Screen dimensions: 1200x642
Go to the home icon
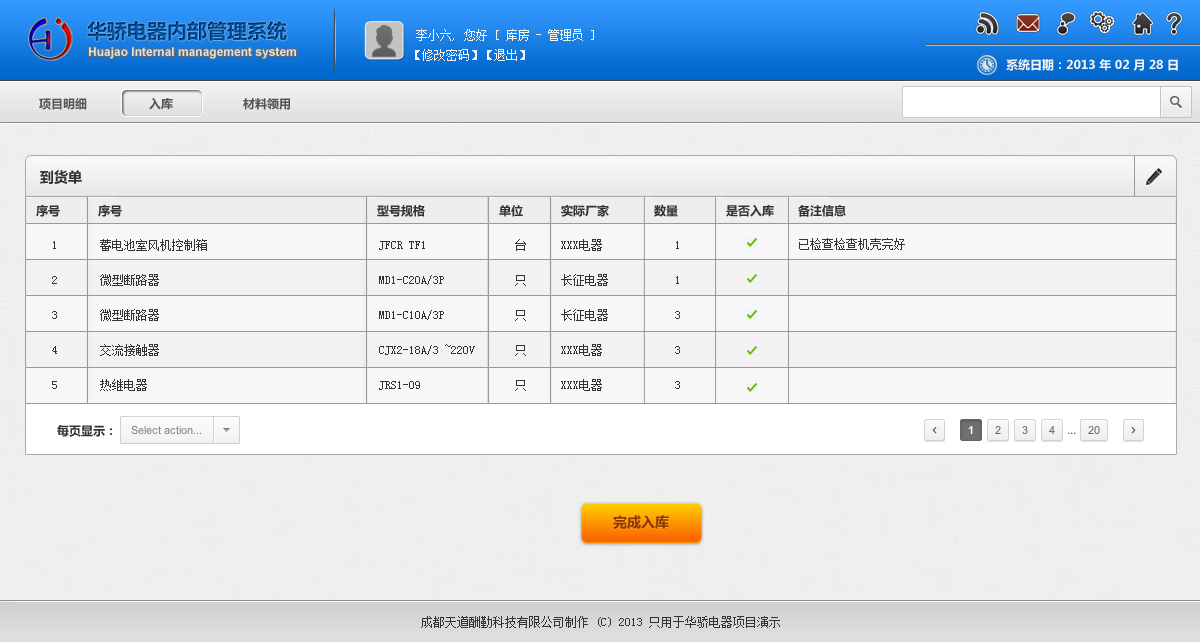tap(1143, 24)
